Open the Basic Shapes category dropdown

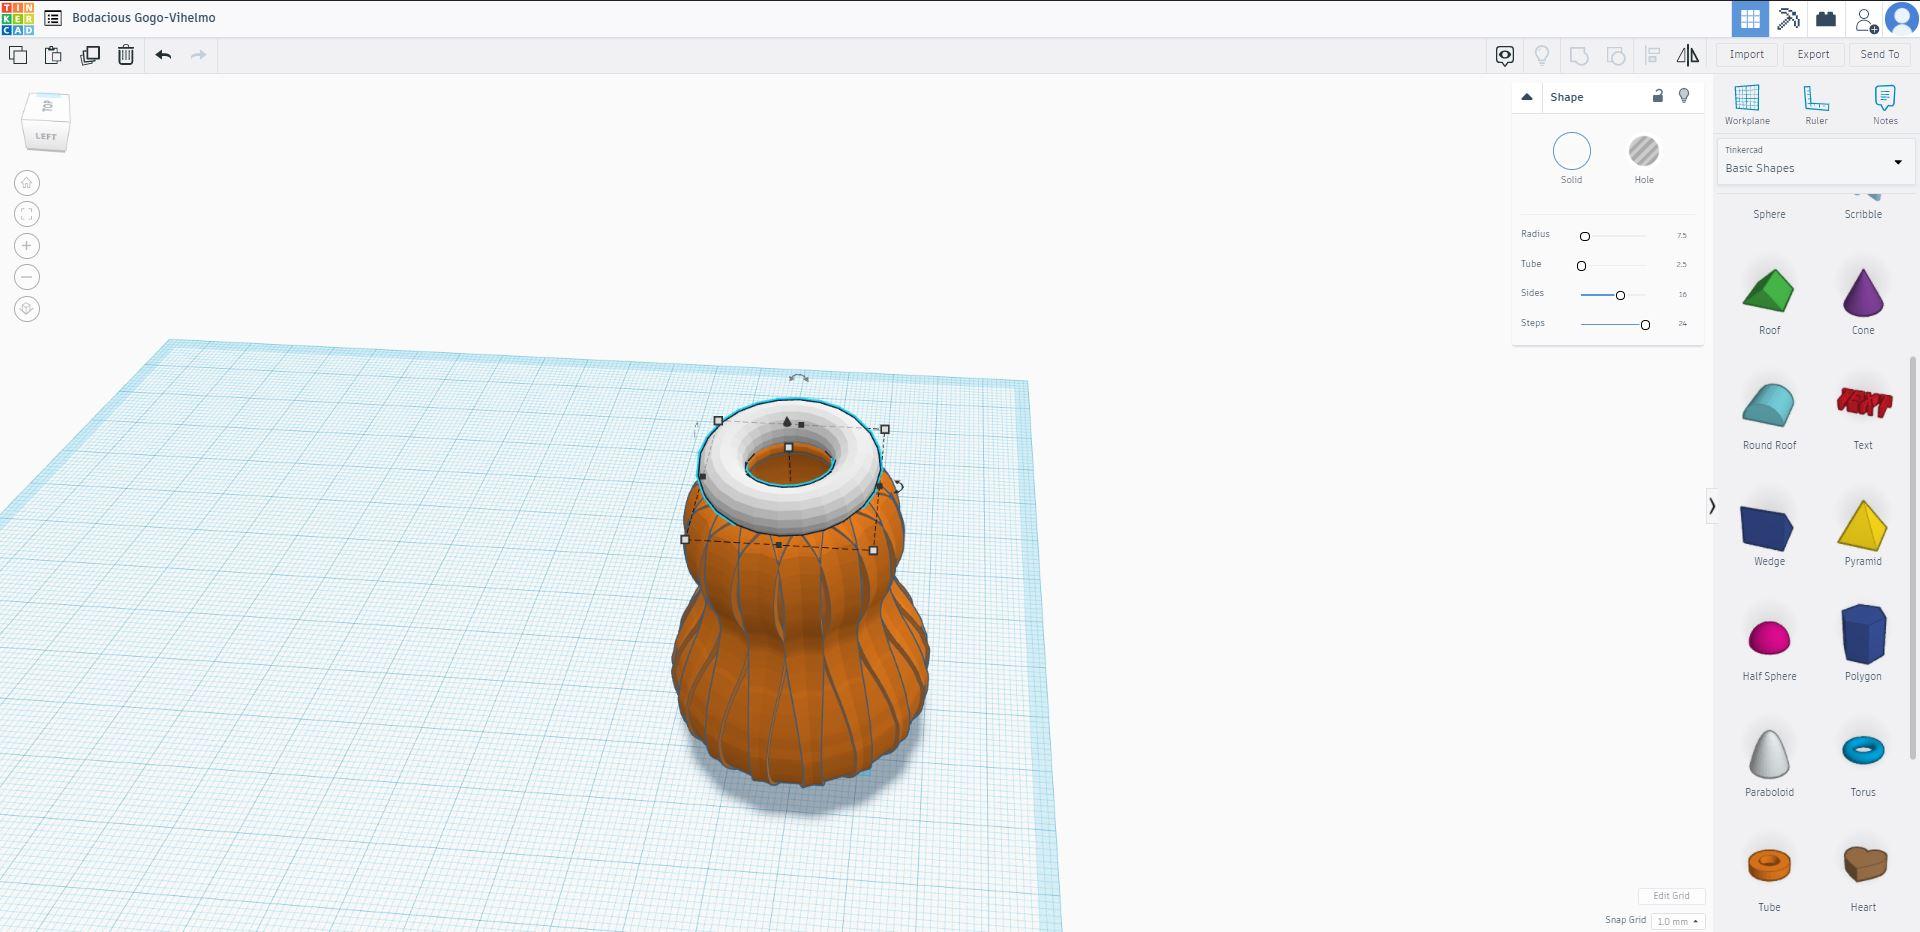point(1815,162)
